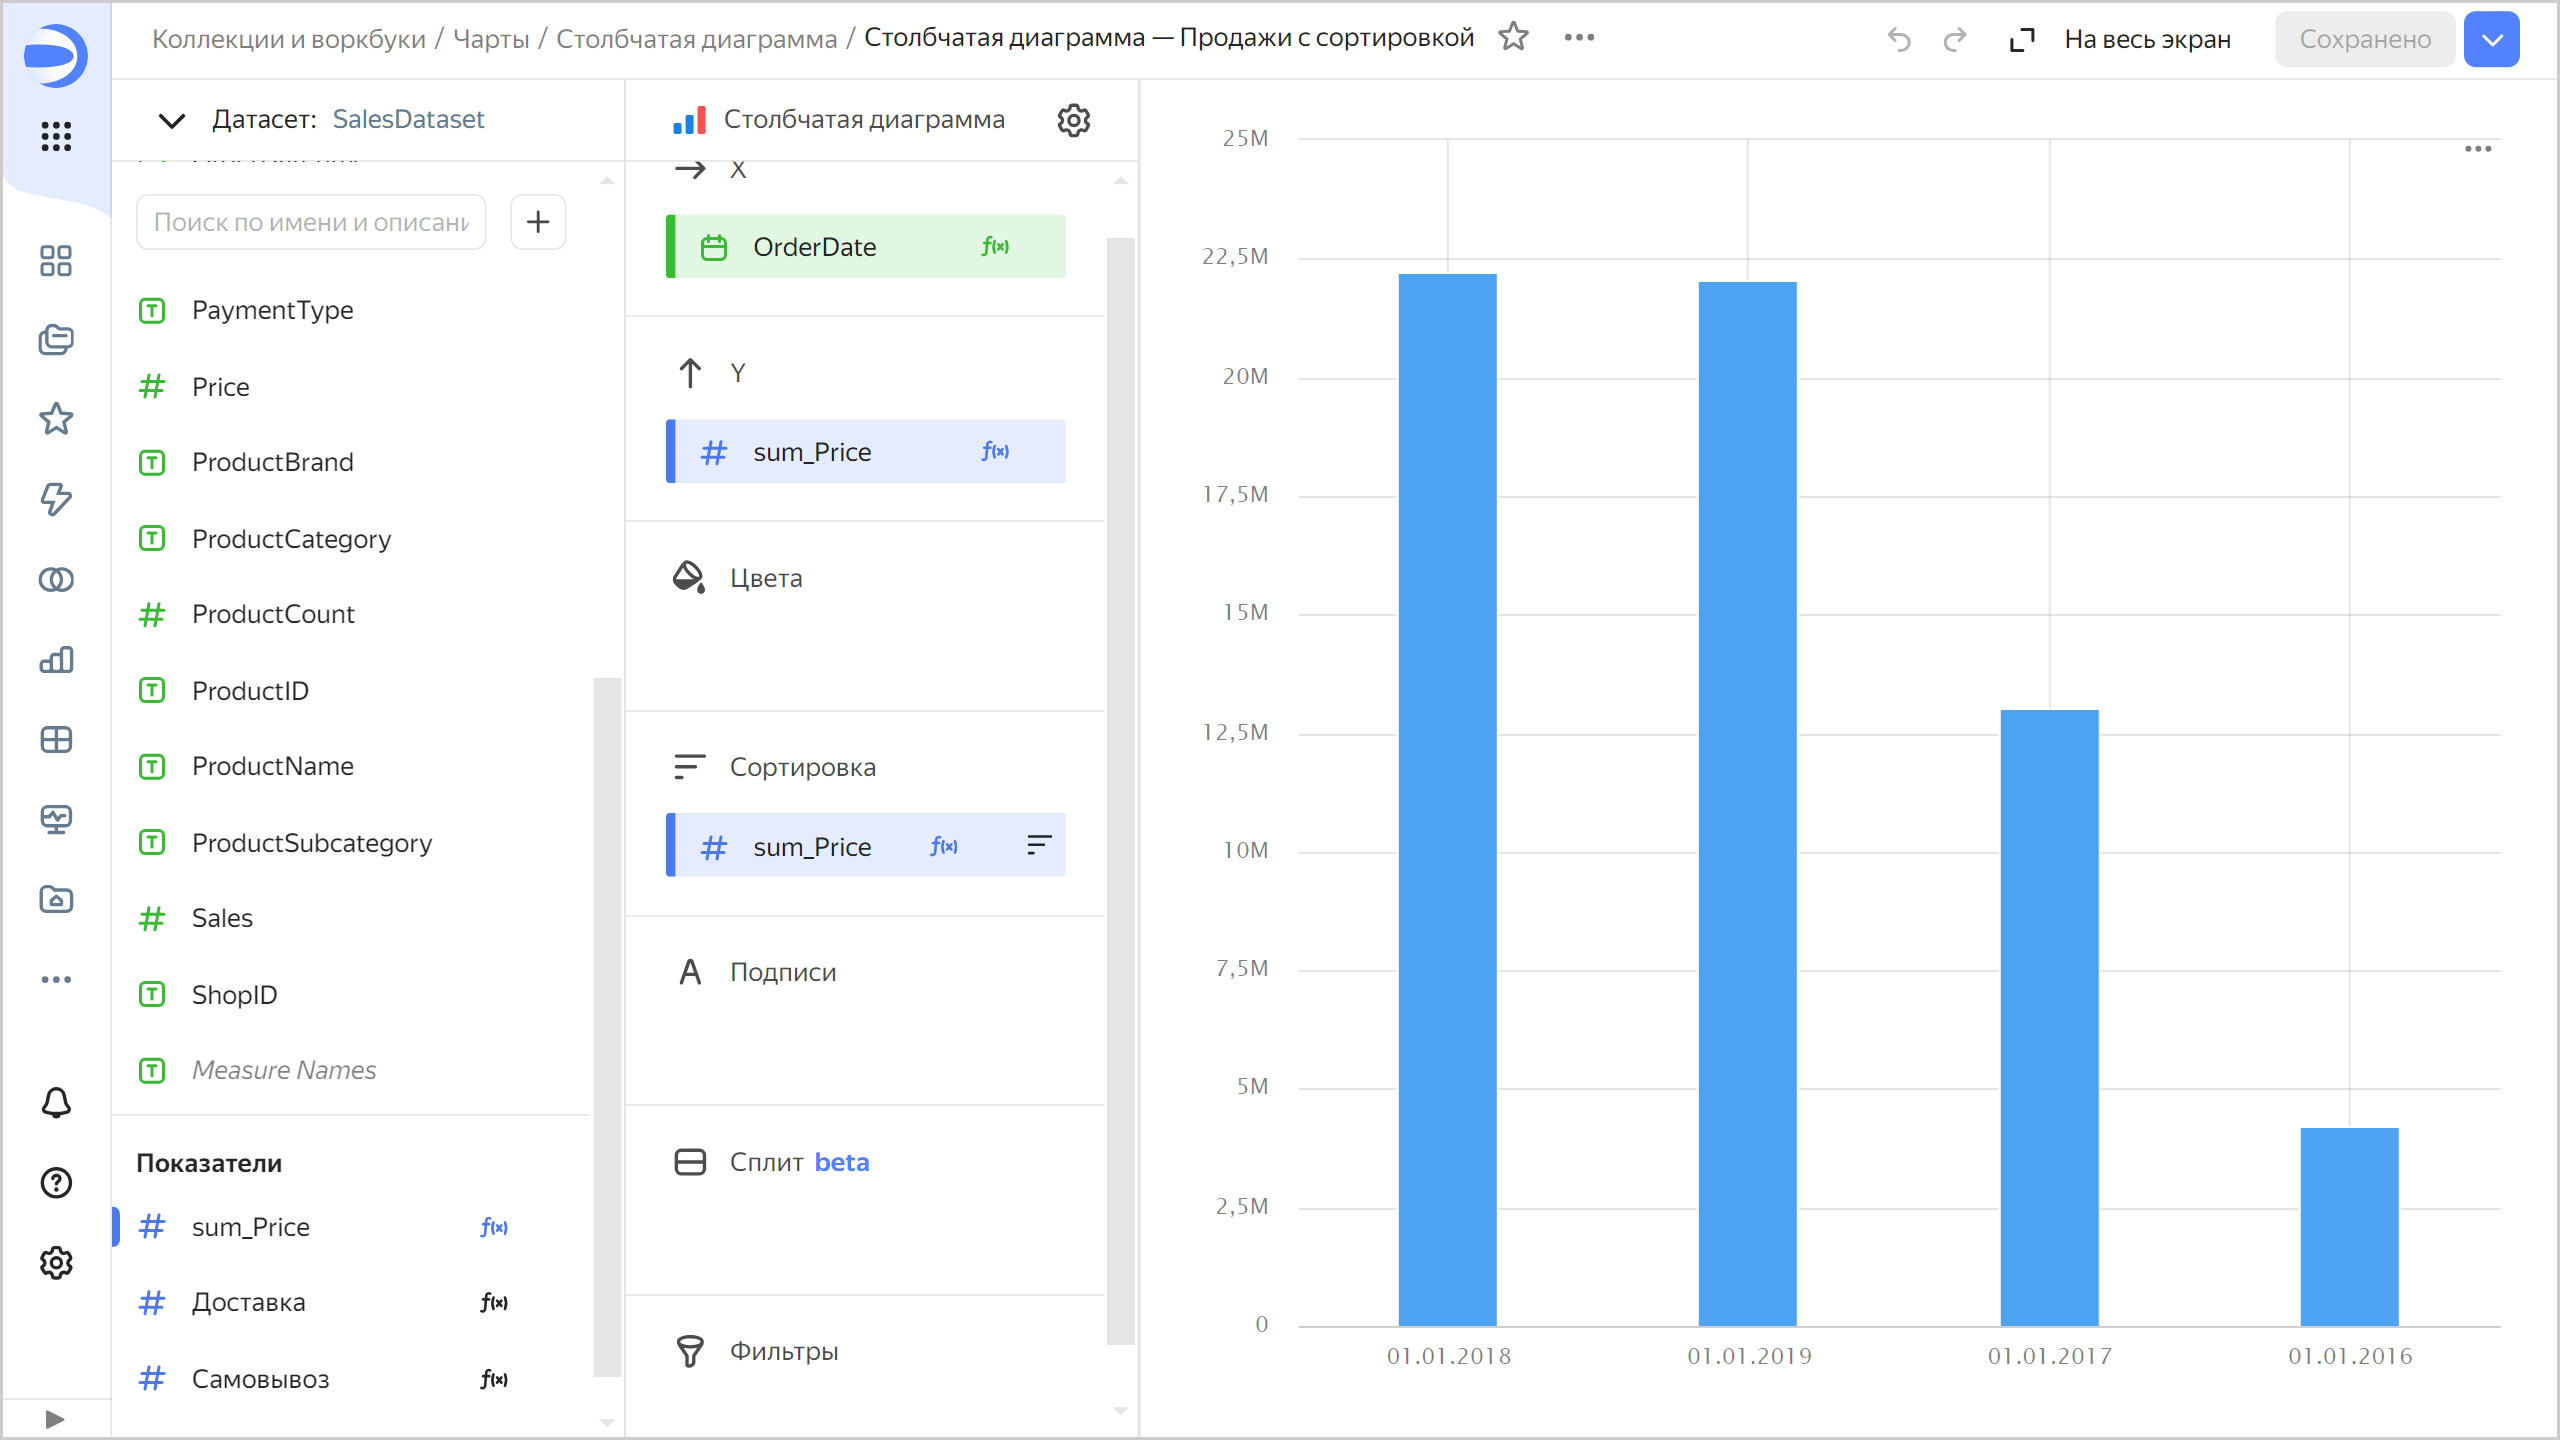Add chart to favorites with star

[x=1513, y=38]
